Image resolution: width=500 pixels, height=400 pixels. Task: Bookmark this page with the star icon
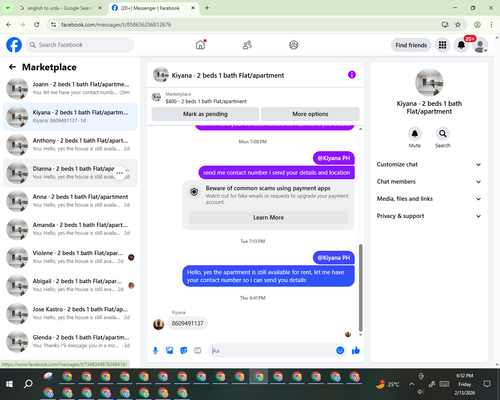pos(458,24)
